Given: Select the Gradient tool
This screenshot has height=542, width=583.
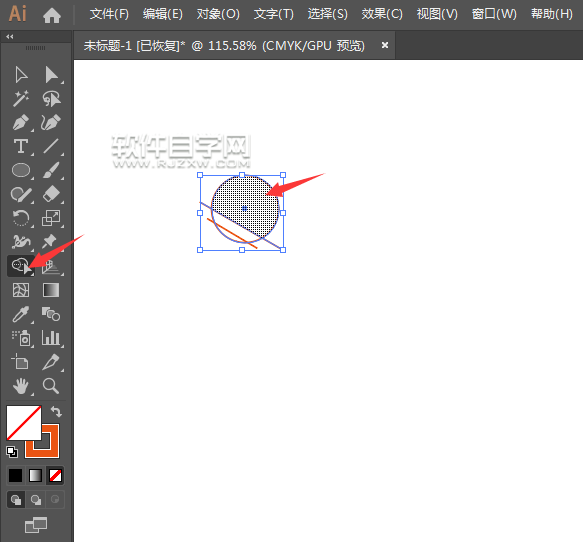Looking at the screenshot, I should pyautogui.click(x=51, y=290).
